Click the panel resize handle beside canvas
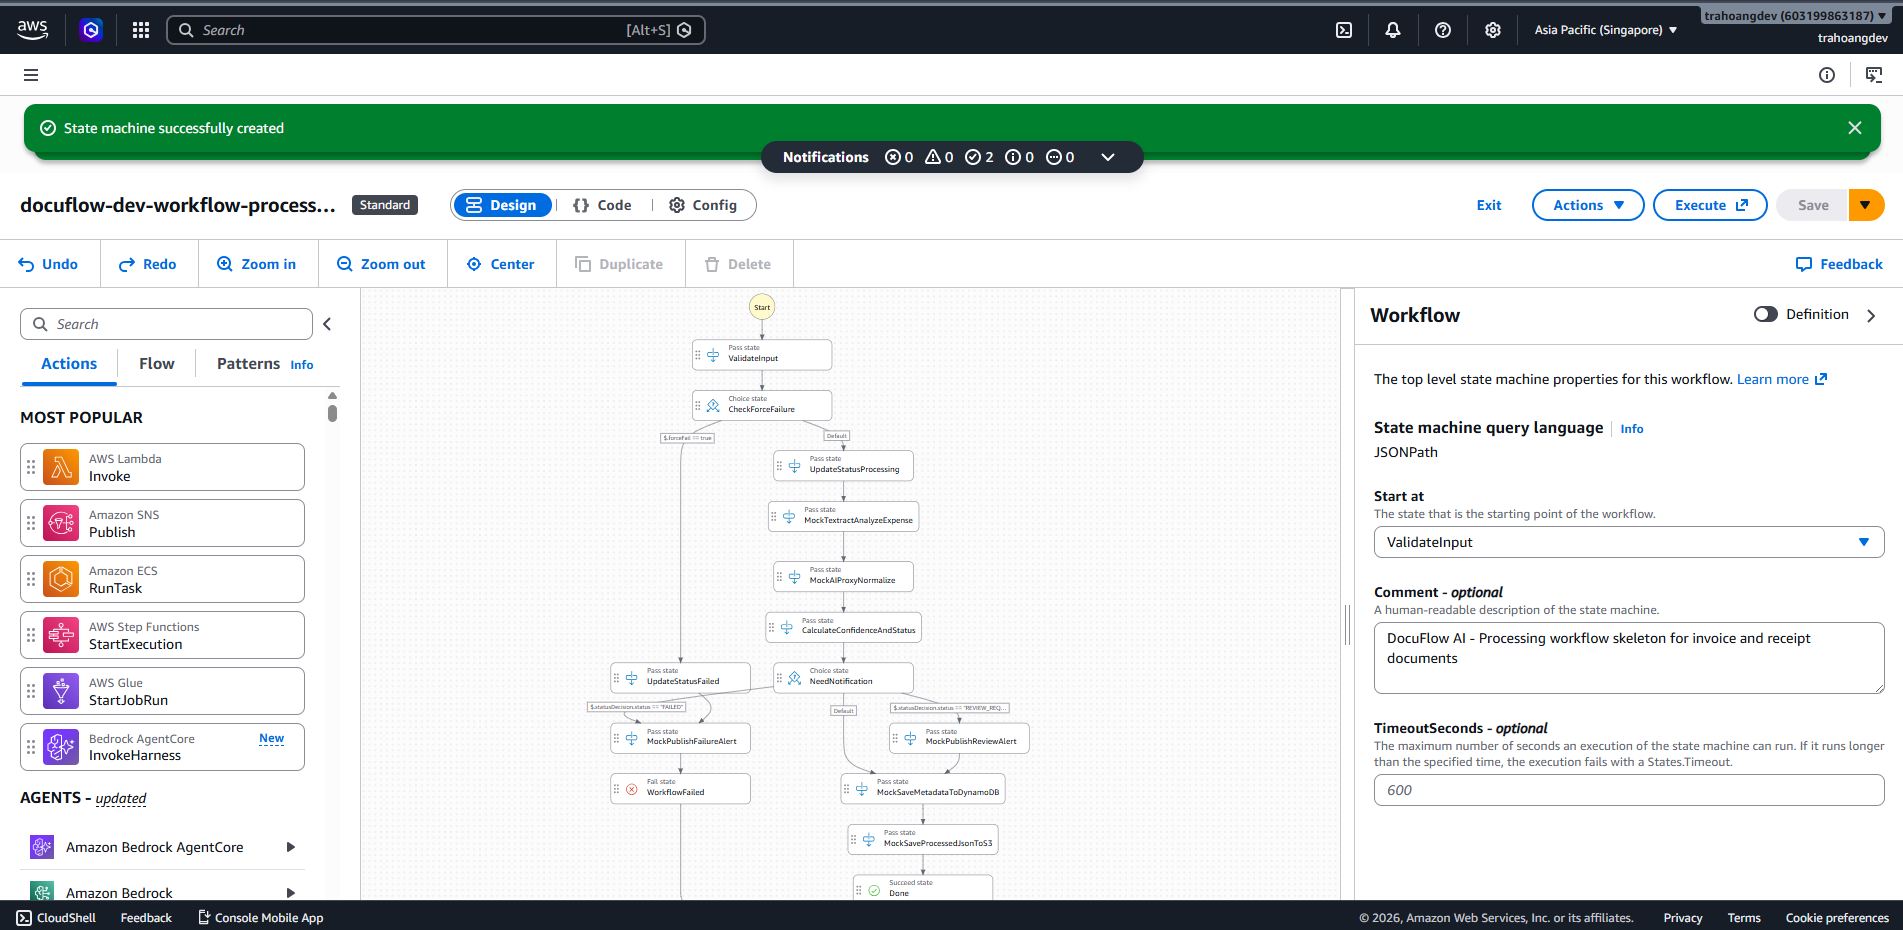 (x=1347, y=625)
